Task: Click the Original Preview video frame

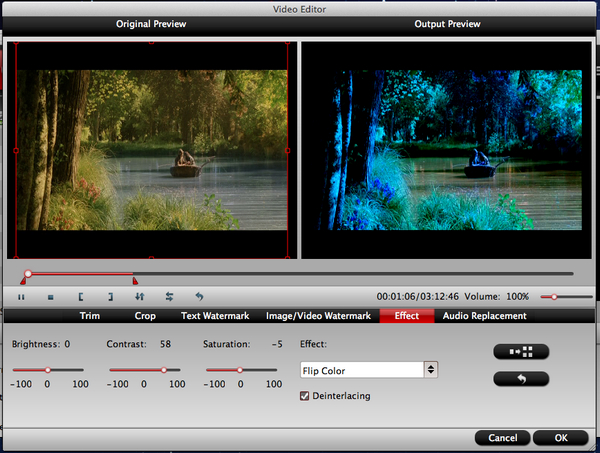Action: click(152, 150)
